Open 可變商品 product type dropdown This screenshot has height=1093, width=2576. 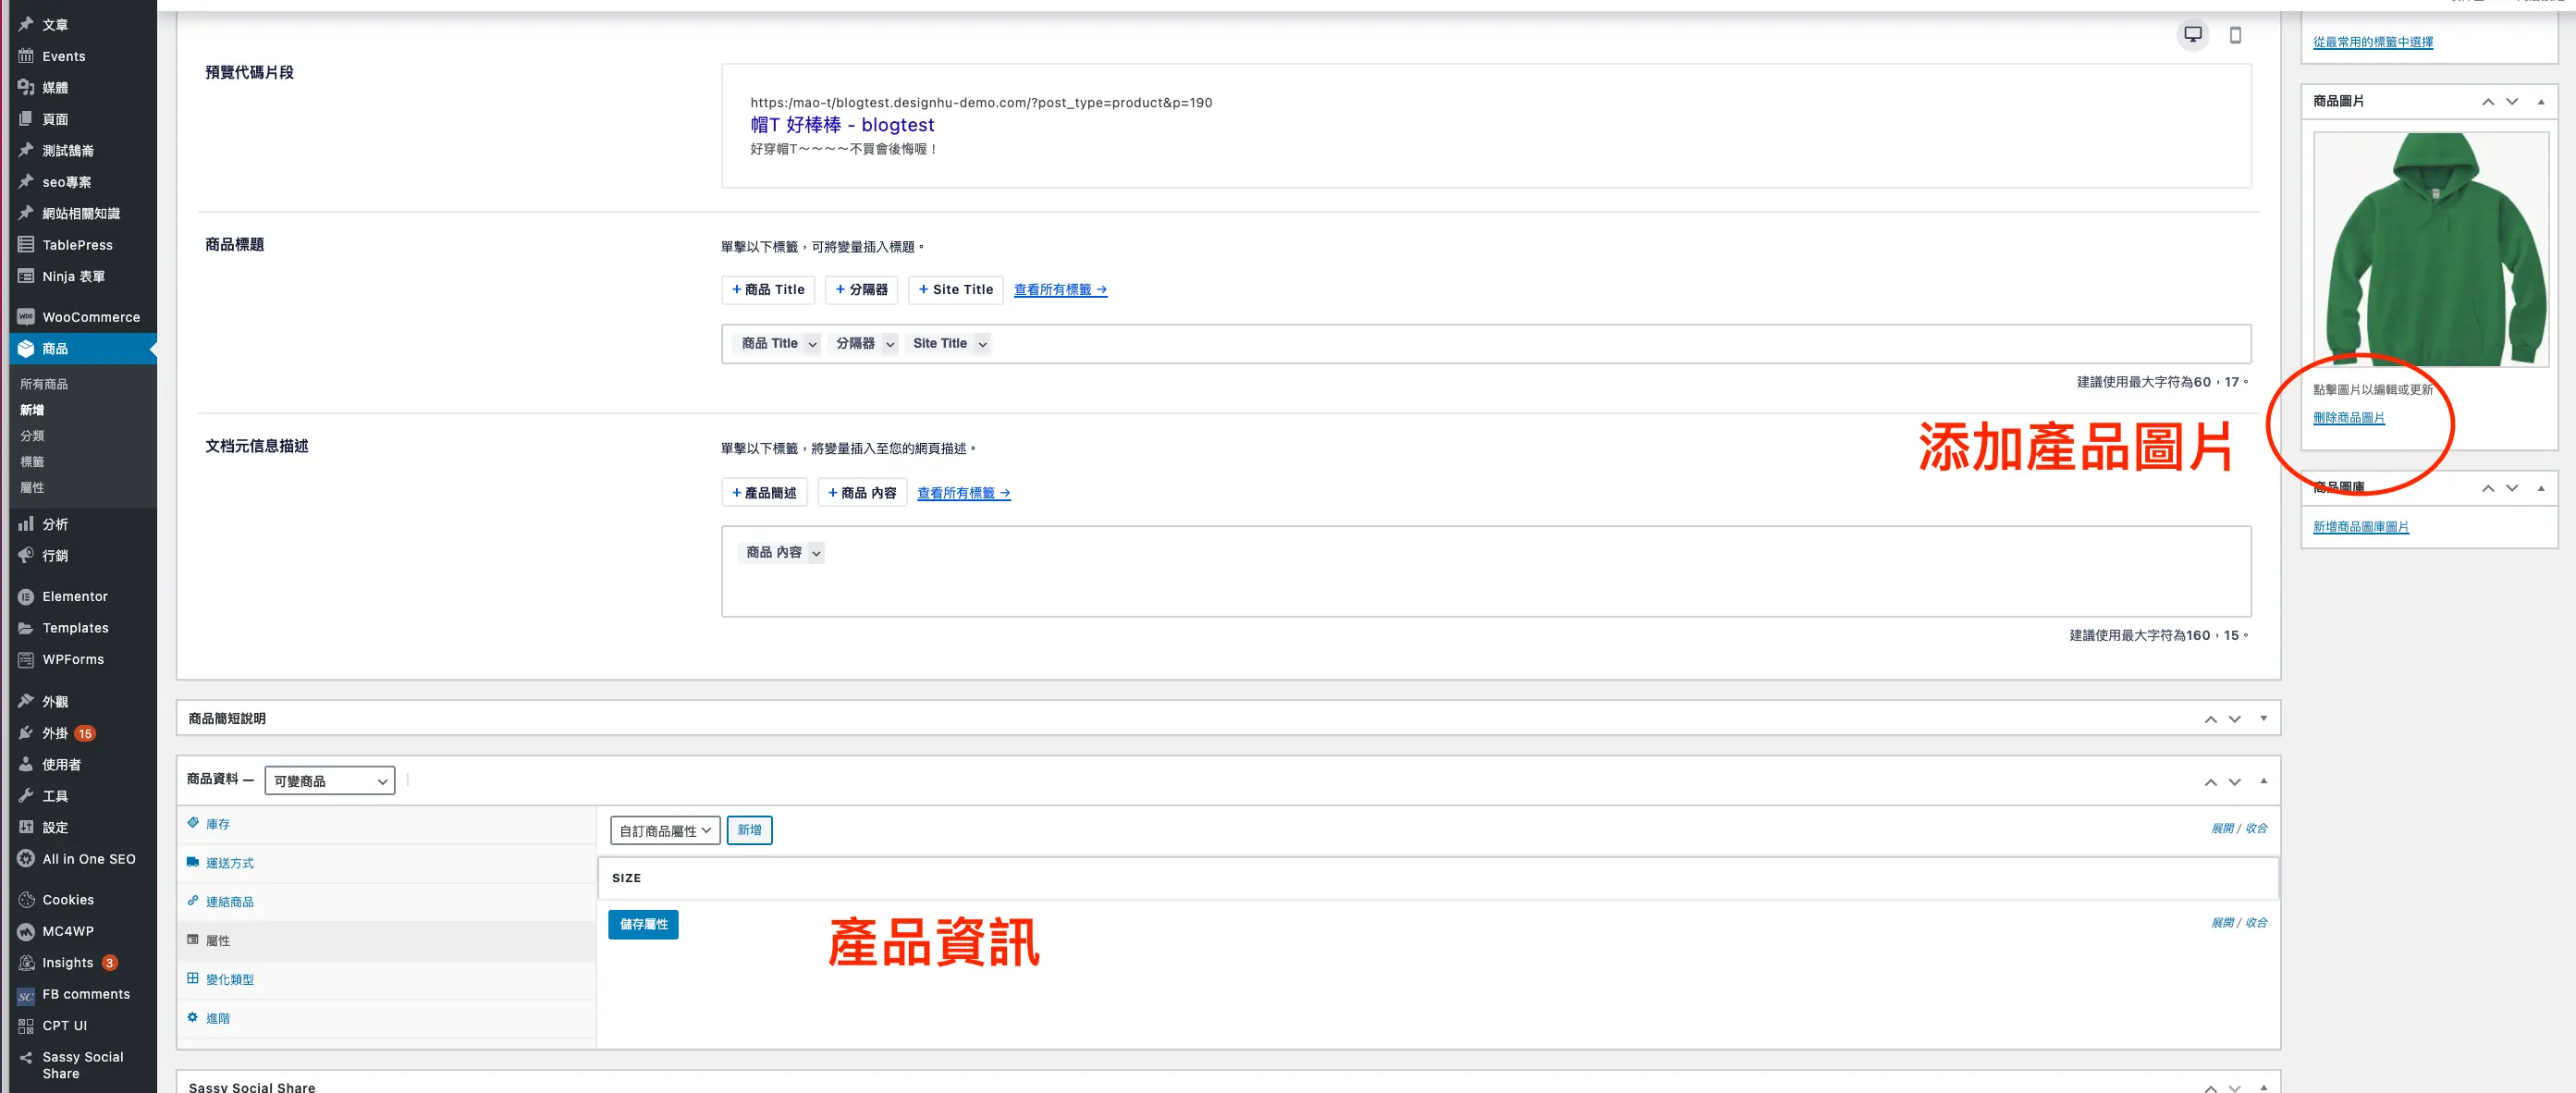(329, 781)
